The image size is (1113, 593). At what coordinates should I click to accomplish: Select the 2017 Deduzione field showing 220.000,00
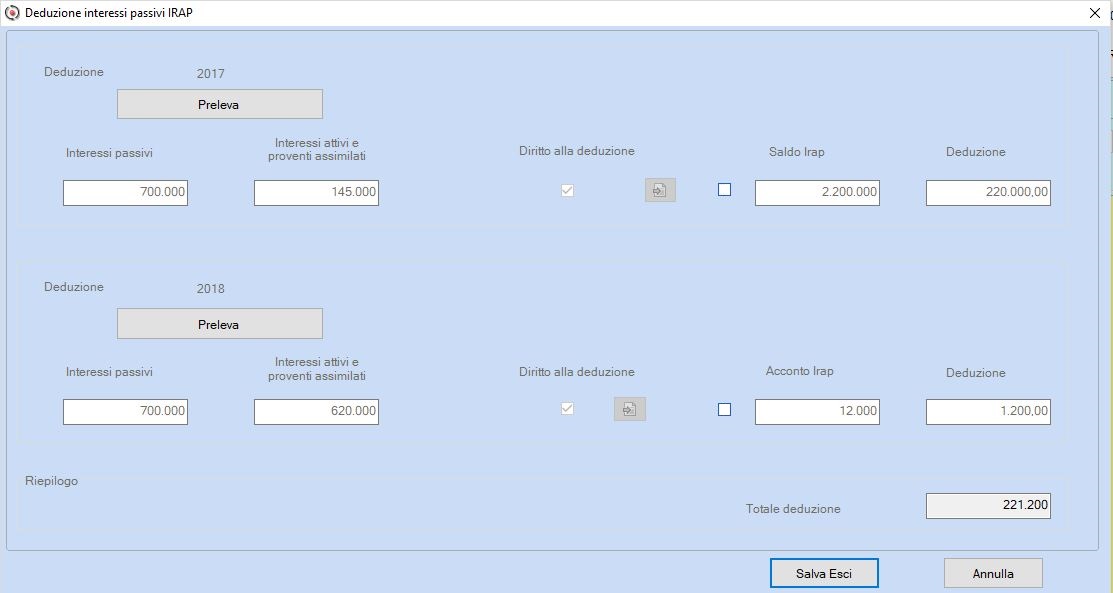(989, 192)
